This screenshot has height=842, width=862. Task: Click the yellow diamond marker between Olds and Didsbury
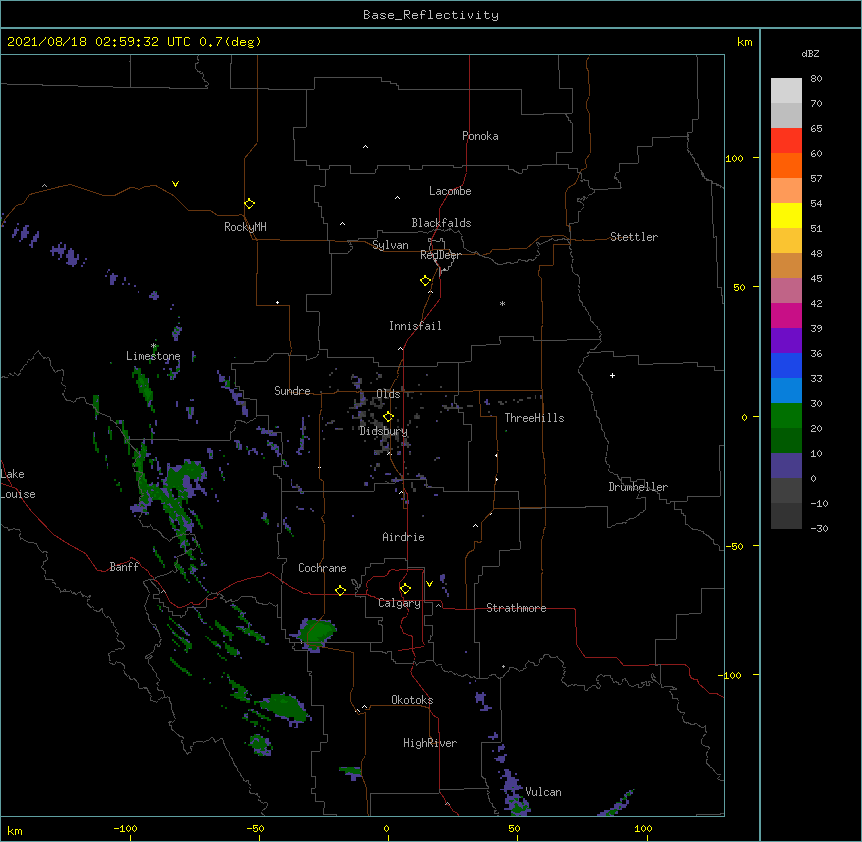pyautogui.click(x=388, y=417)
